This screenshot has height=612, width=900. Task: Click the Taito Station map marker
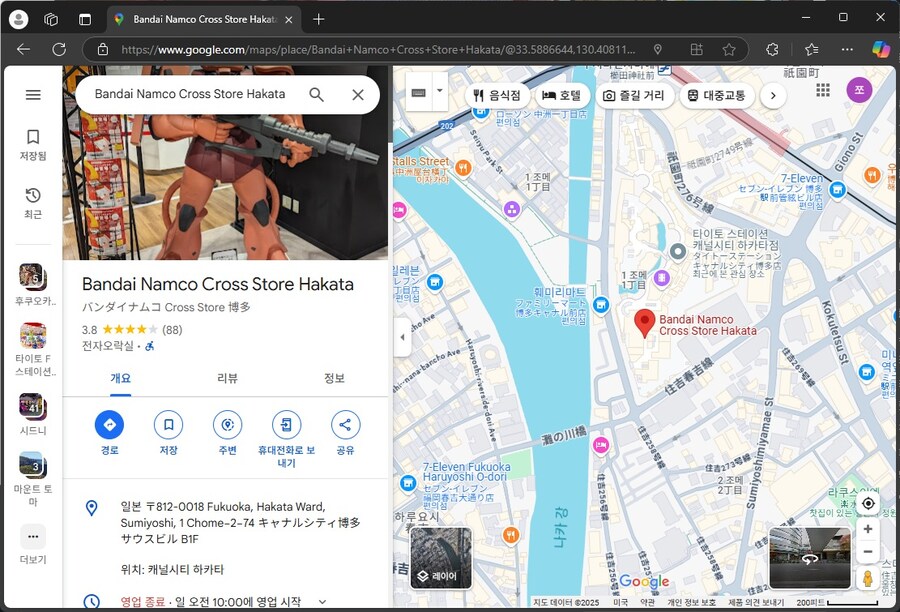678,251
